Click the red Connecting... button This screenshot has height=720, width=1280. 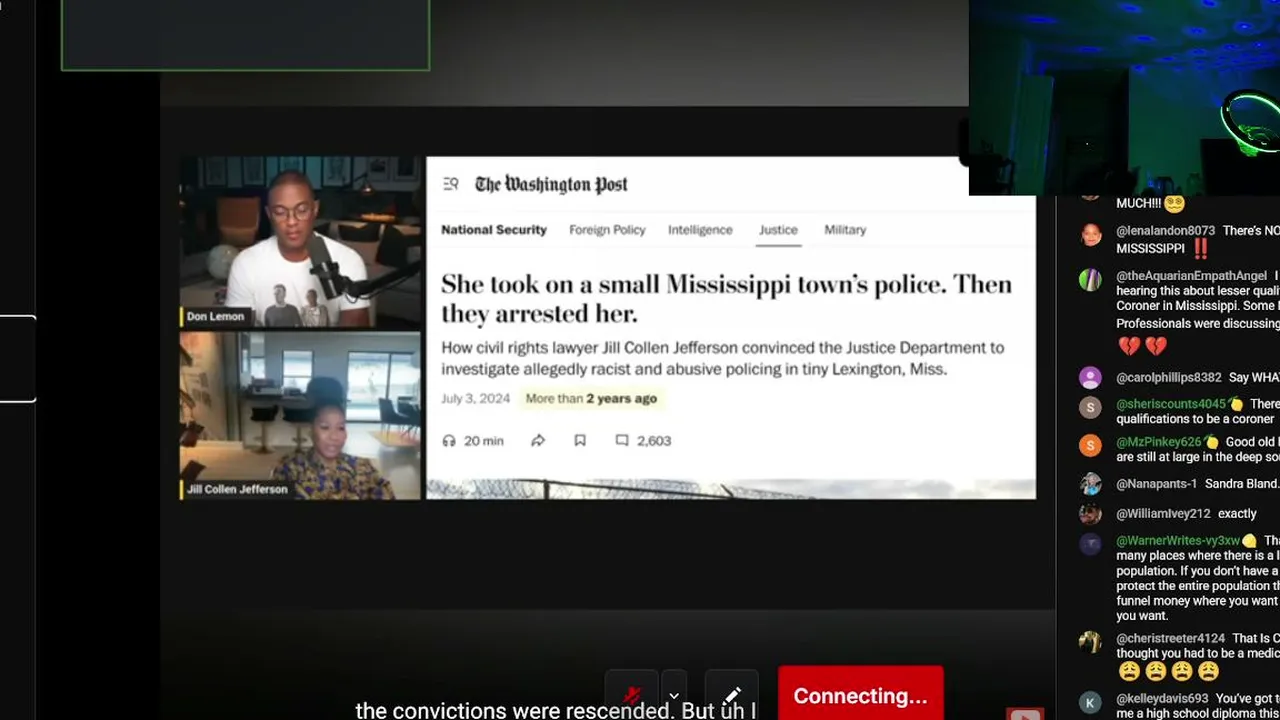(860, 695)
